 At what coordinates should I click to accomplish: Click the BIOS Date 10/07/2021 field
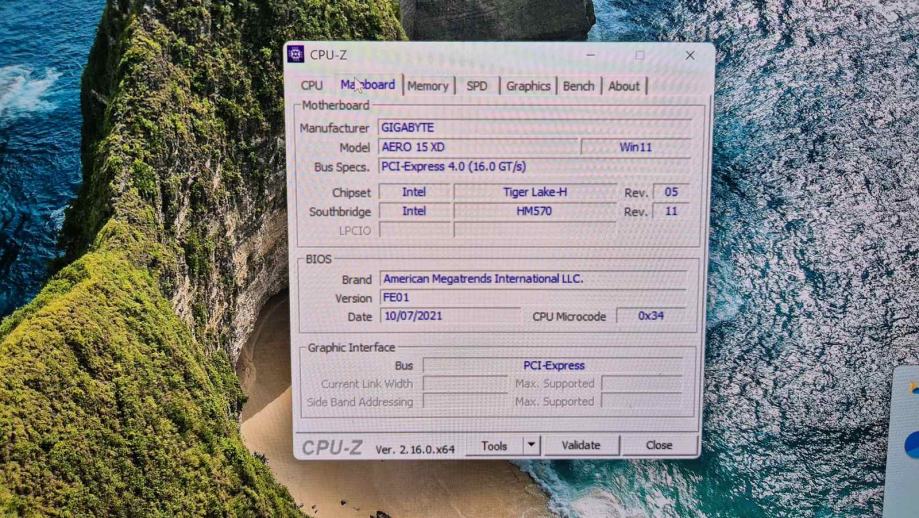coord(450,316)
